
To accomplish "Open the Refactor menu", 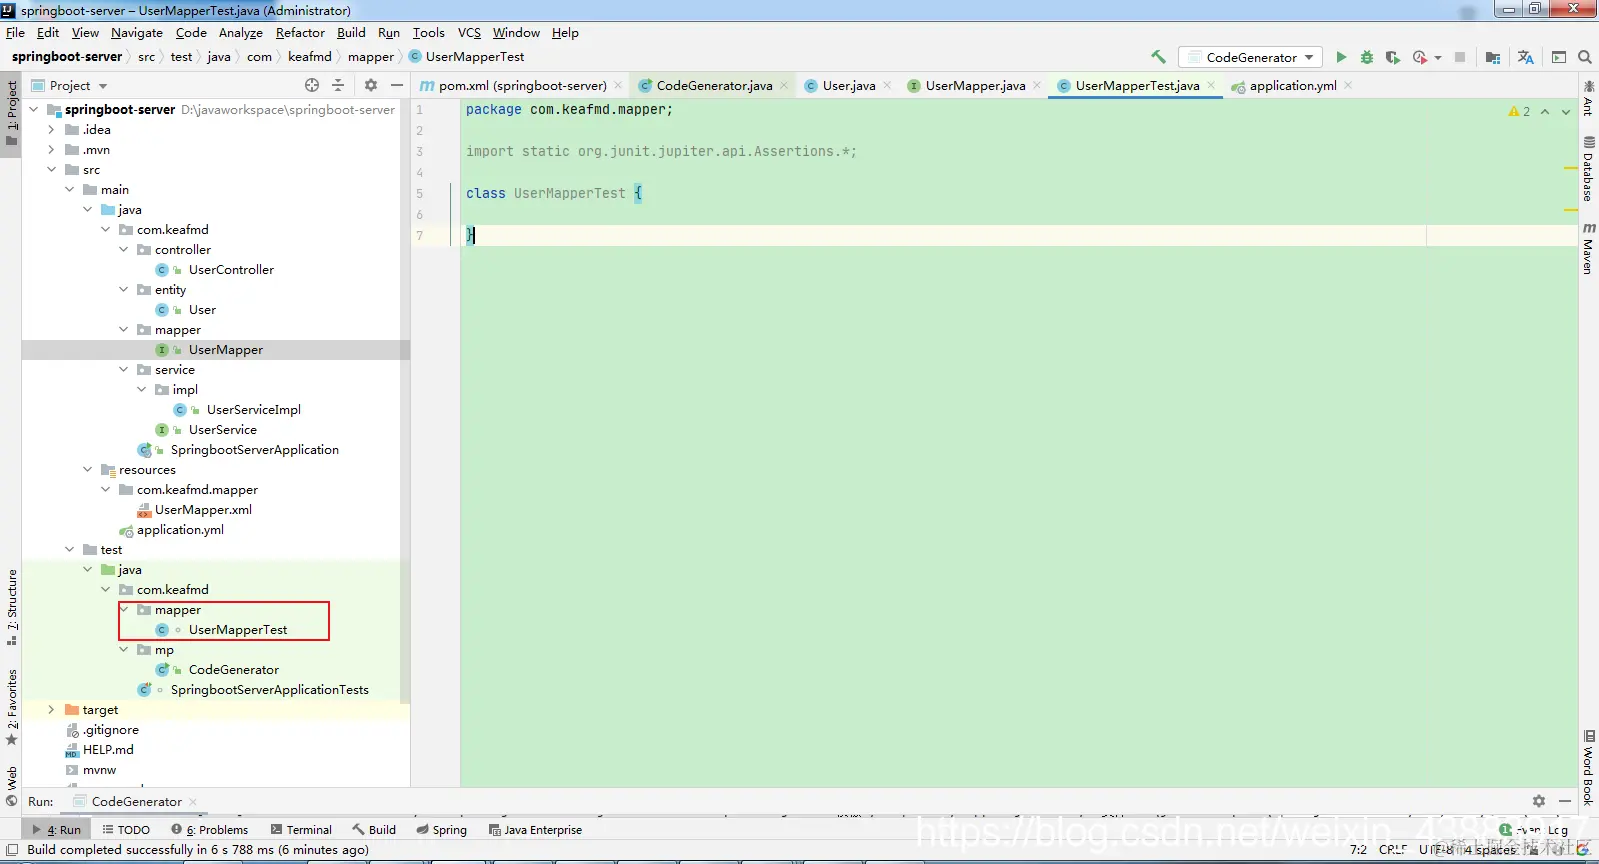I will 300,33.
